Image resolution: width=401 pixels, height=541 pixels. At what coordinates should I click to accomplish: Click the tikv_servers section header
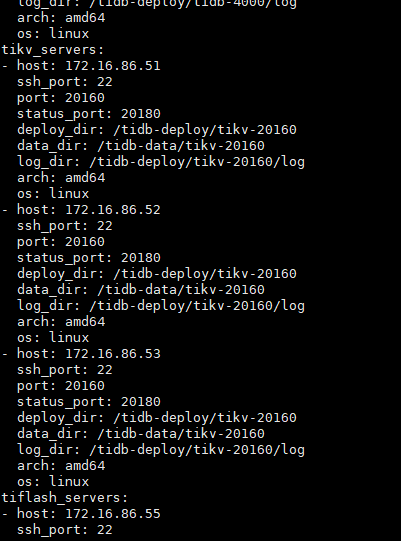53,50
